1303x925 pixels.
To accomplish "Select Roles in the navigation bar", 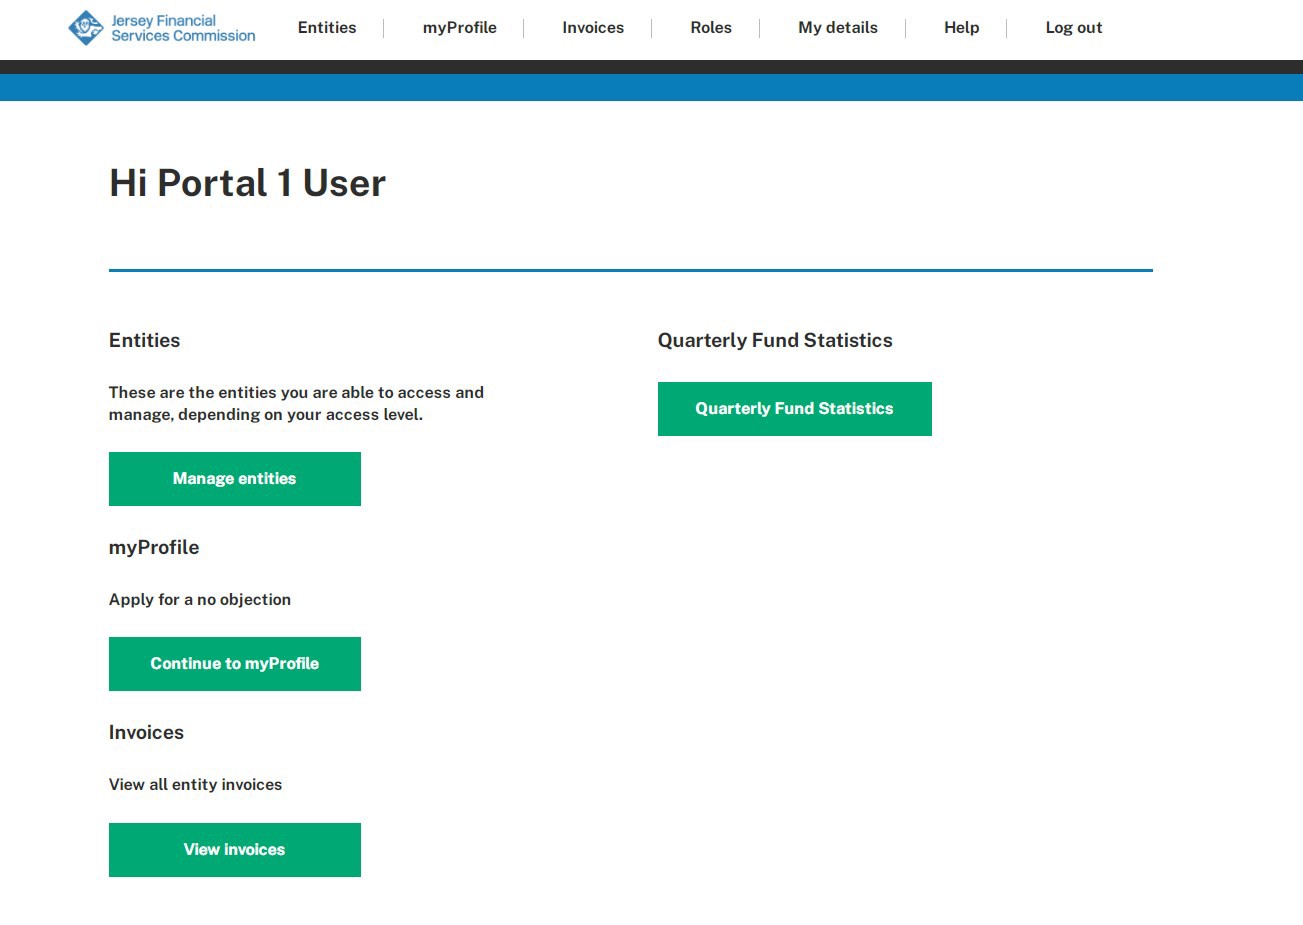I will coord(710,28).
